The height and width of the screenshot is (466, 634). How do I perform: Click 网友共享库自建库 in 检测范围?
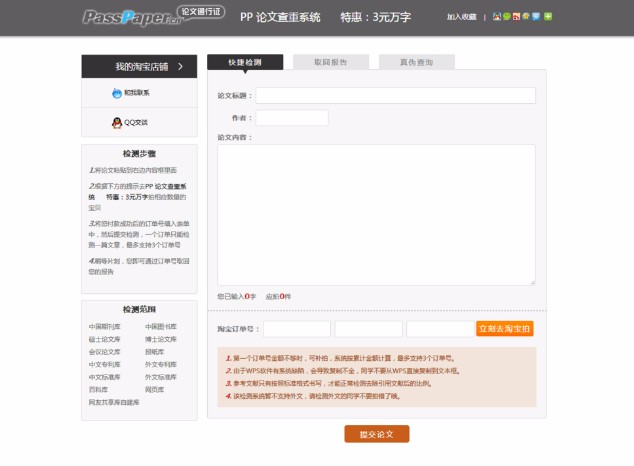[114, 403]
